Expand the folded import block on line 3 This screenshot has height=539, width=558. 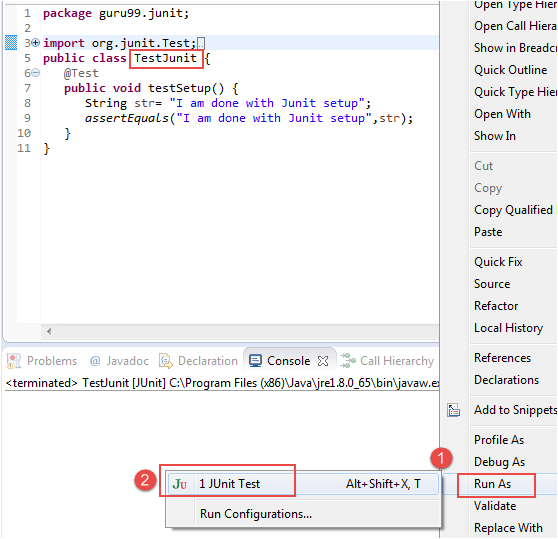tap(35, 43)
